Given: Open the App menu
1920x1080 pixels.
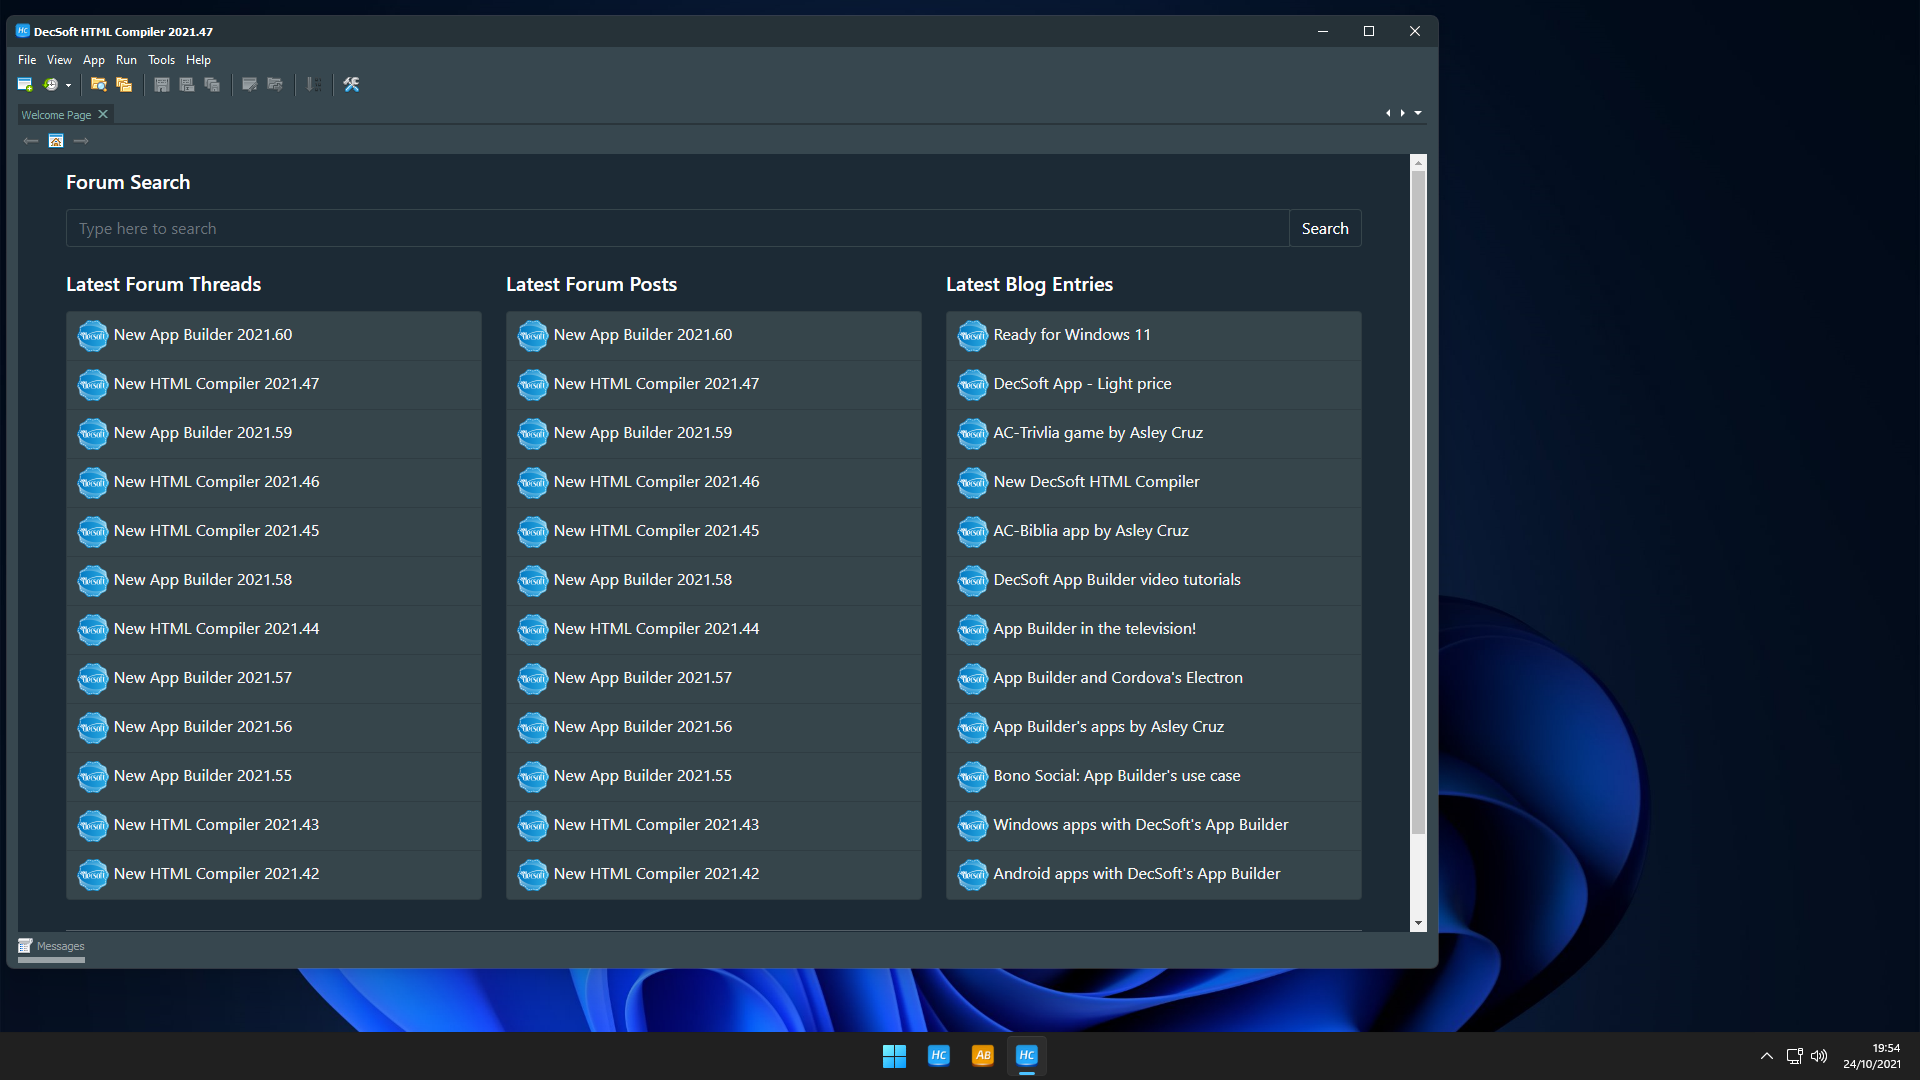Looking at the screenshot, I should tap(94, 60).
